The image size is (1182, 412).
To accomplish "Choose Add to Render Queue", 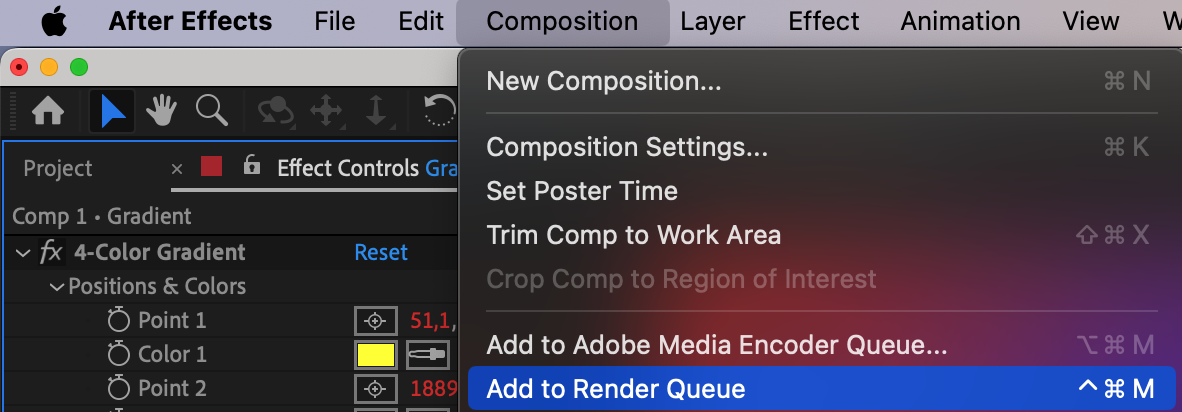I will (x=615, y=389).
